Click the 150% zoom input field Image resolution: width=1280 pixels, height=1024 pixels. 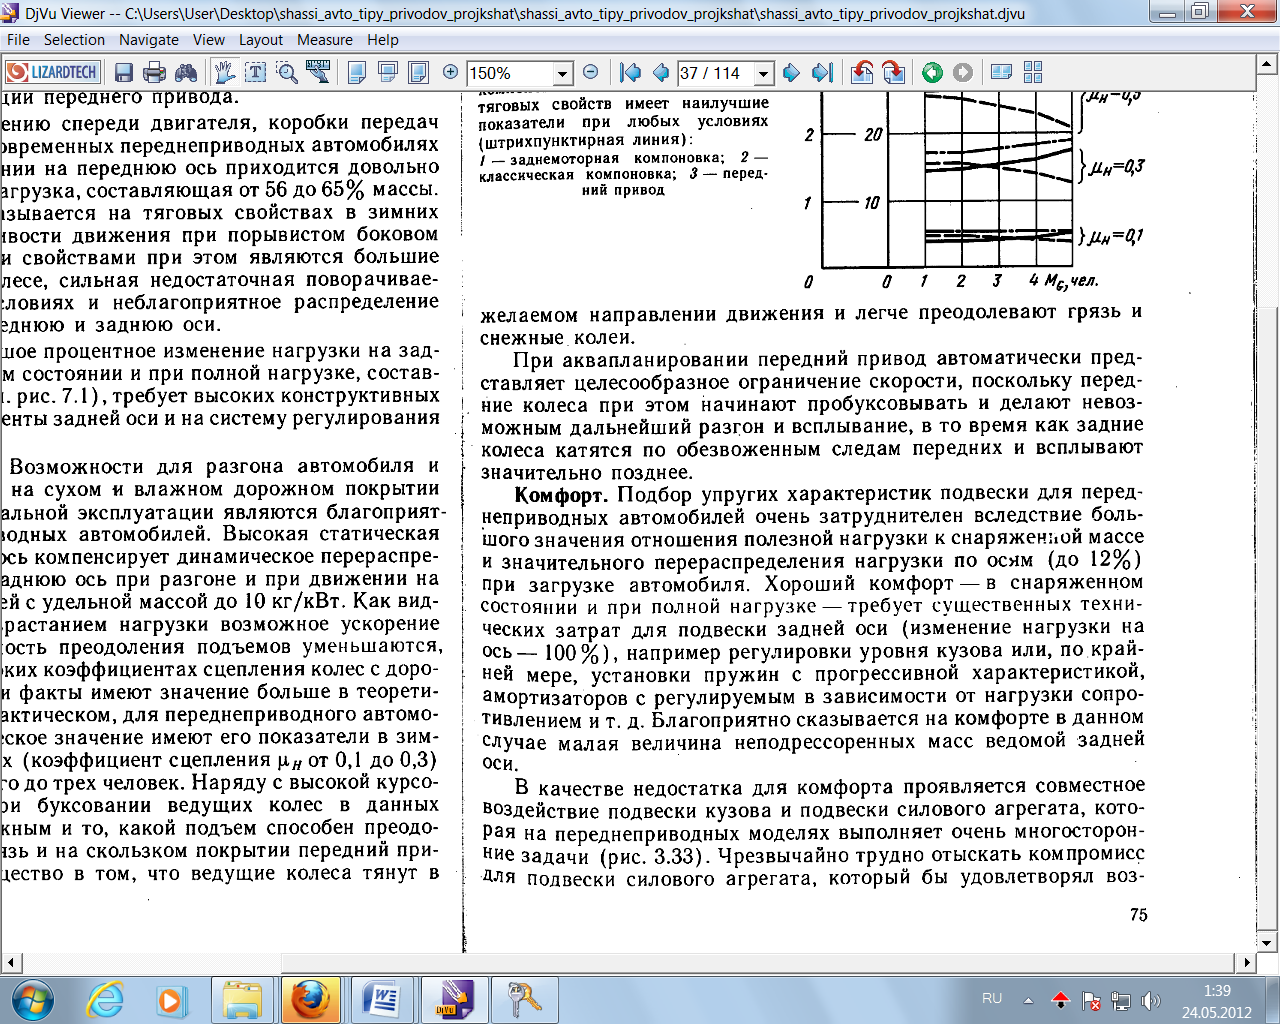(x=509, y=73)
